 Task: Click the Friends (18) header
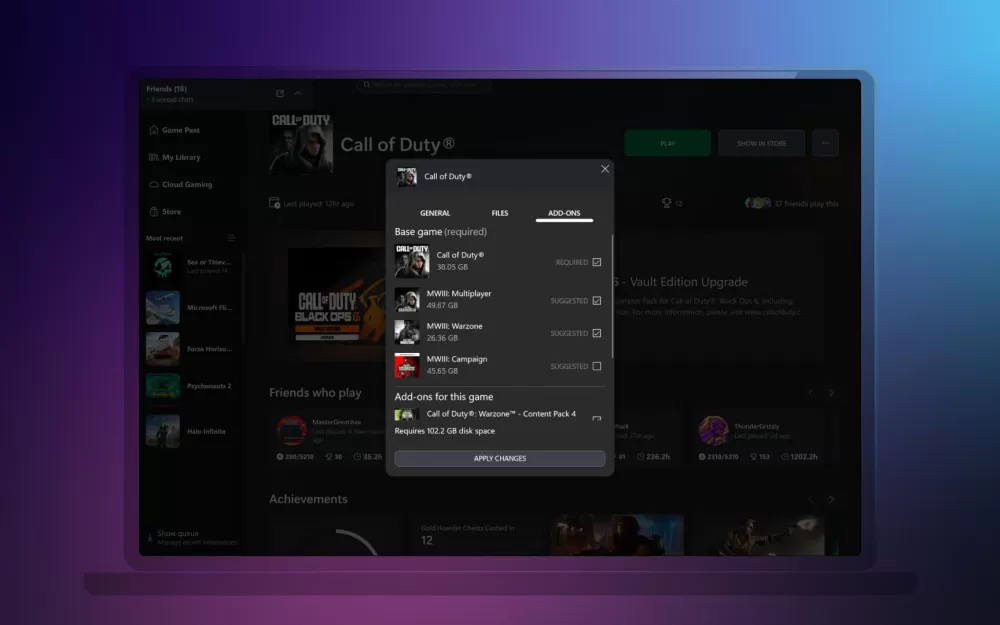166,89
